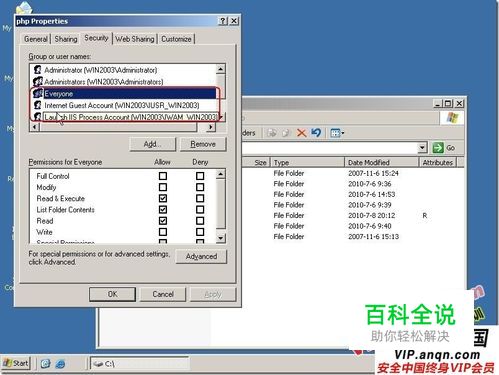
Task: Select the row dated 2007-11-6 15:24
Action: (352, 173)
